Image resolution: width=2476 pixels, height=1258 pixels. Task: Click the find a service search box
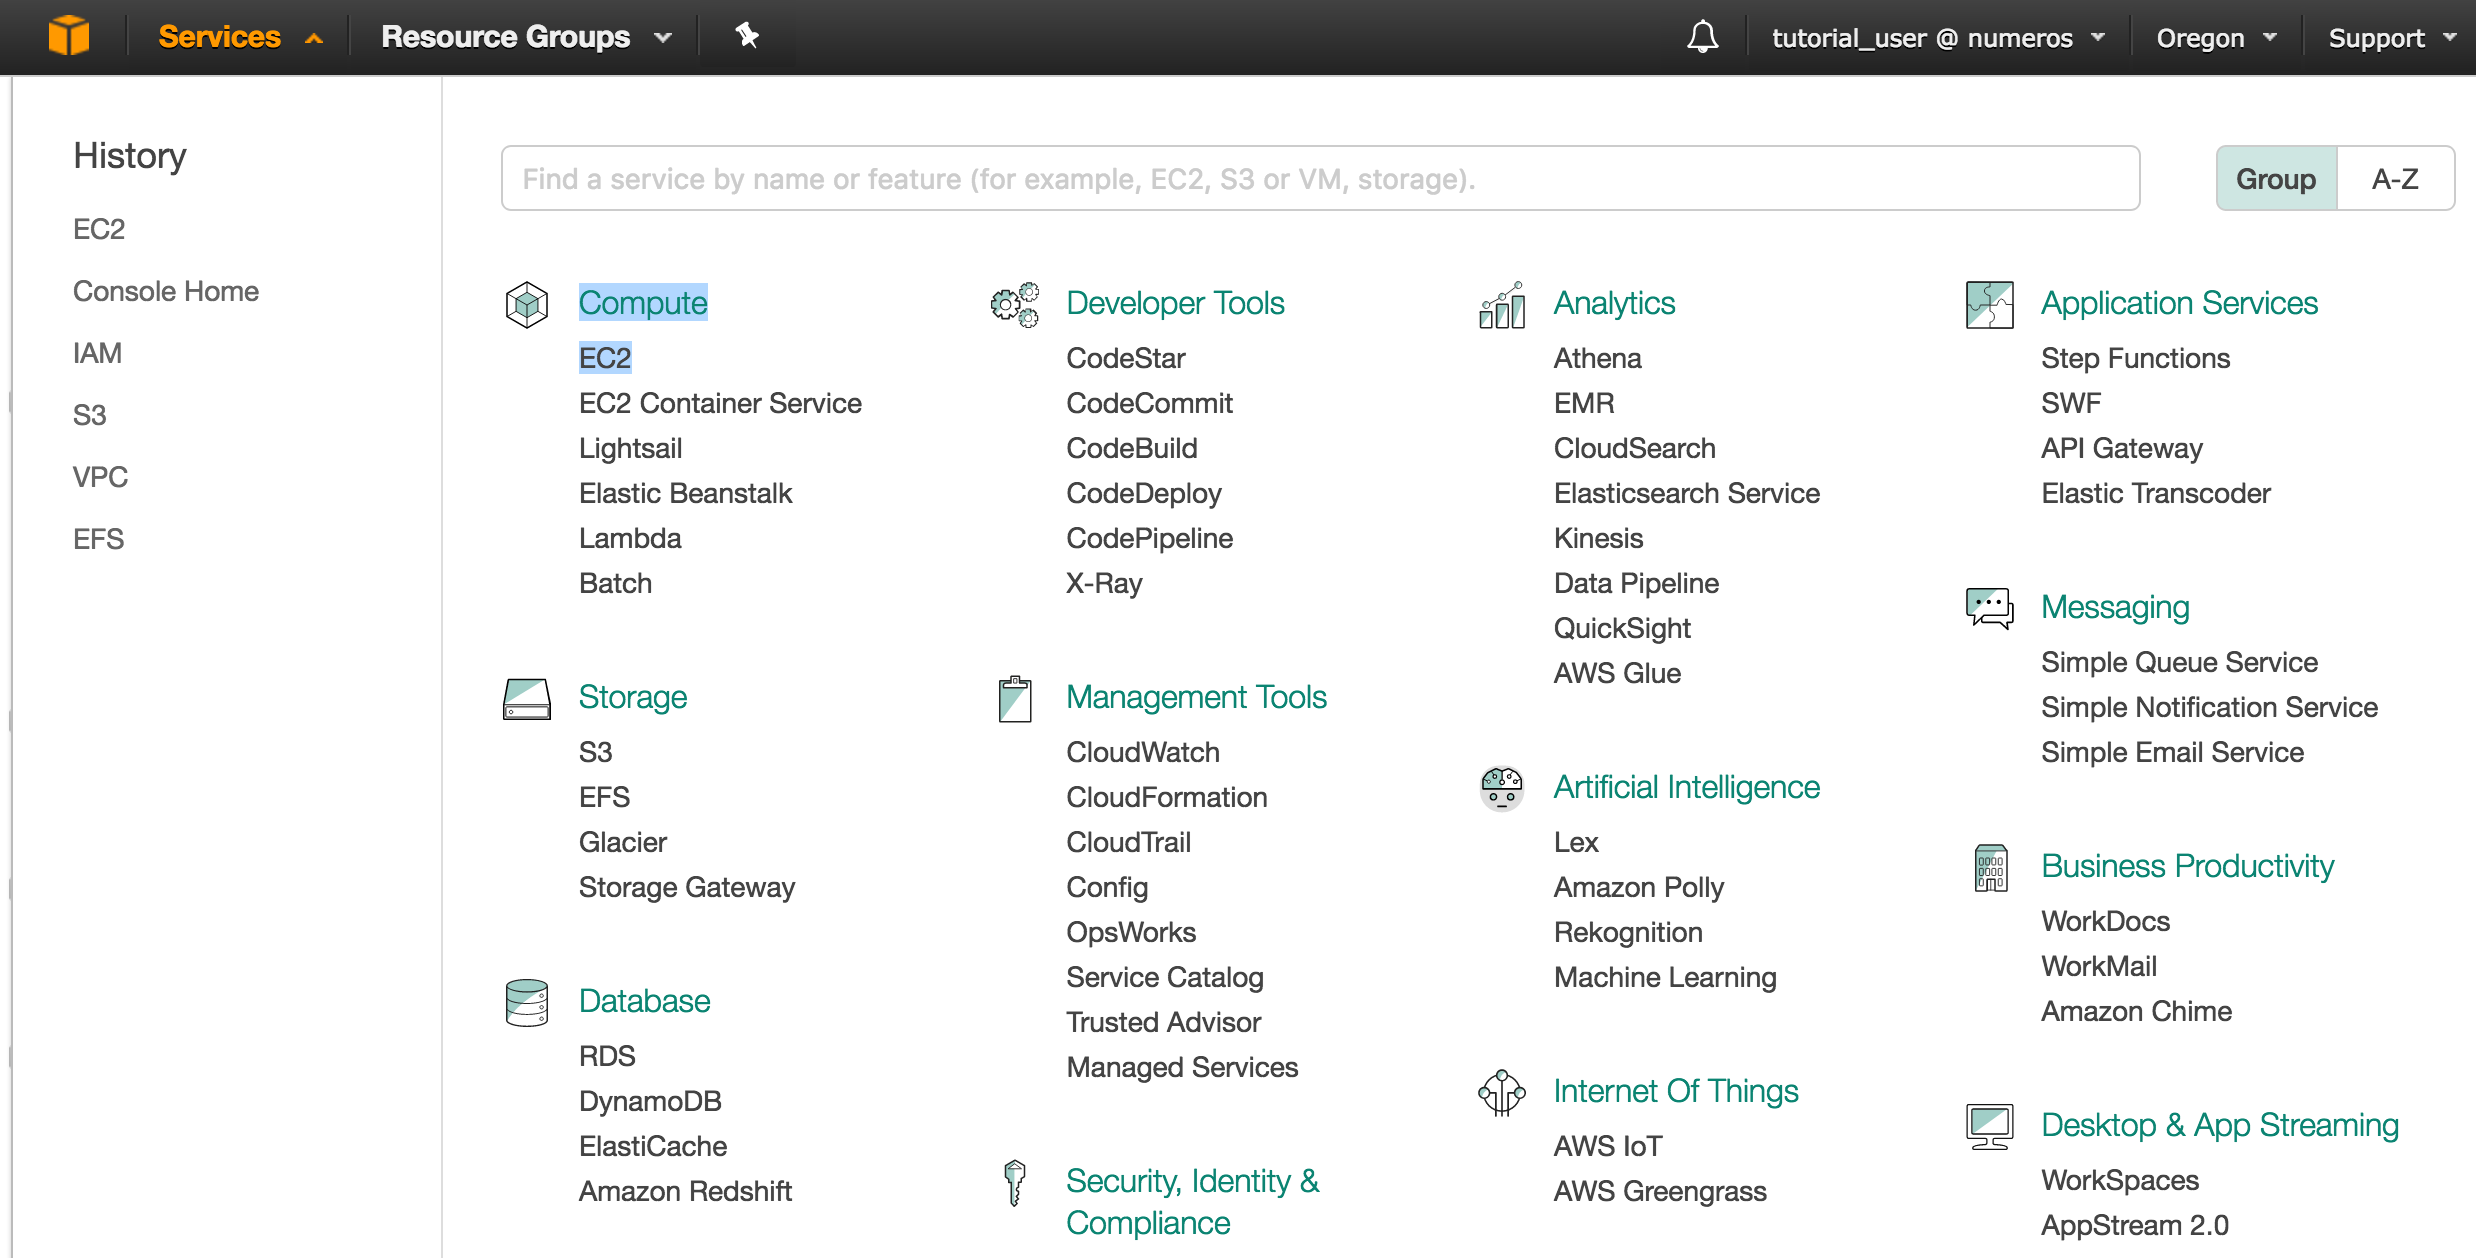tap(1320, 179)
